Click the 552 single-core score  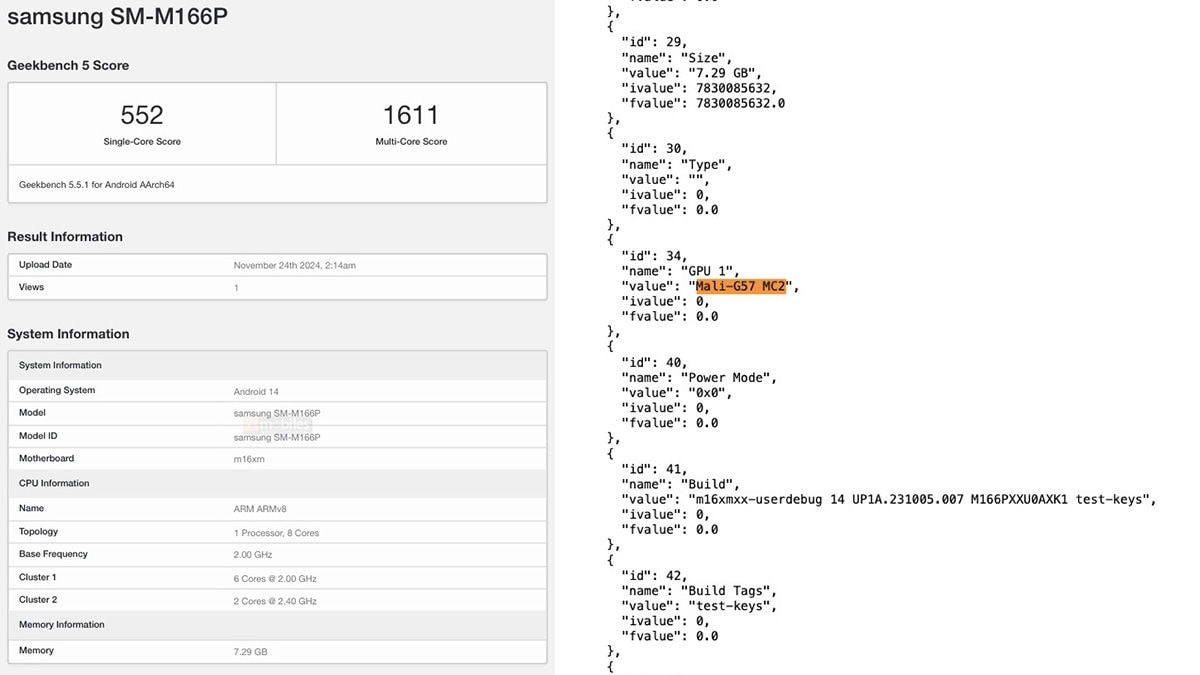[x=142, y=115]
